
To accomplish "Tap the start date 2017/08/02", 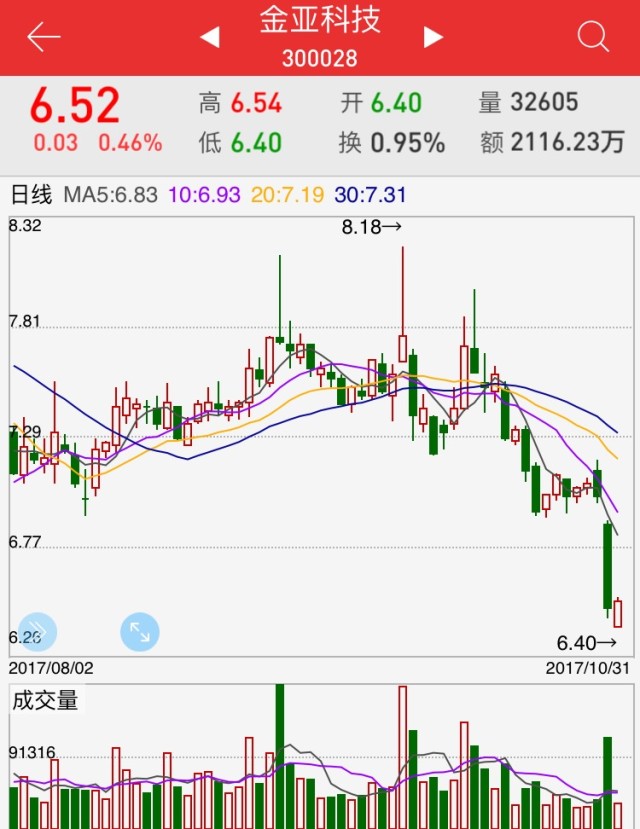I will [51, 668].
